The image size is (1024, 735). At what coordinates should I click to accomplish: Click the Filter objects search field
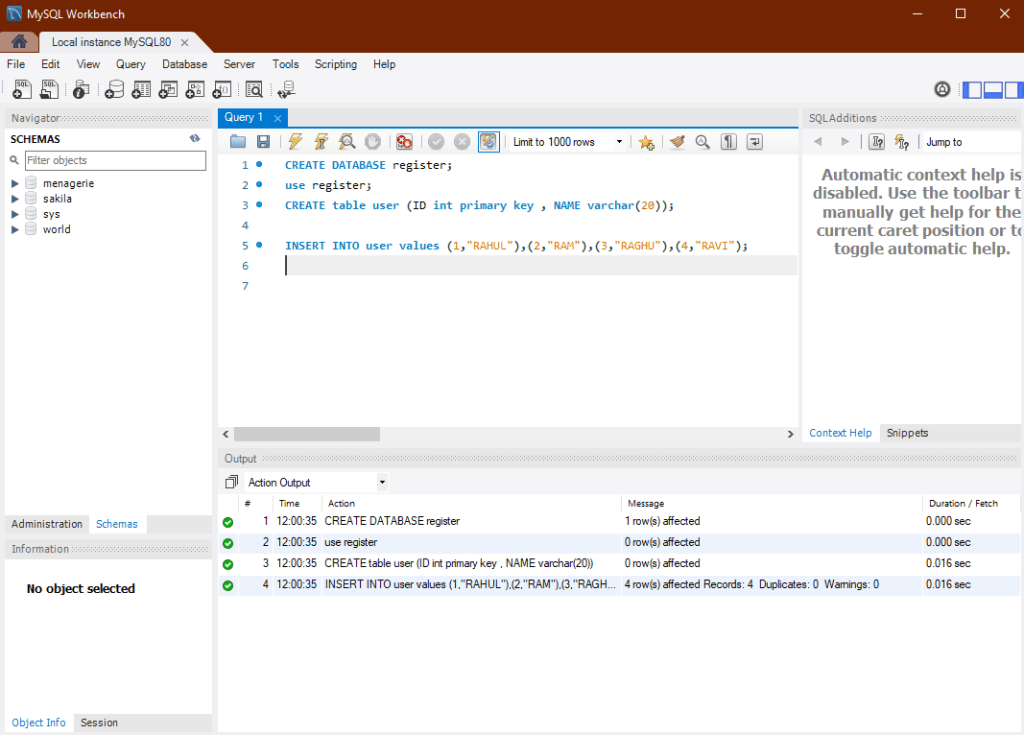click(115, 160)
